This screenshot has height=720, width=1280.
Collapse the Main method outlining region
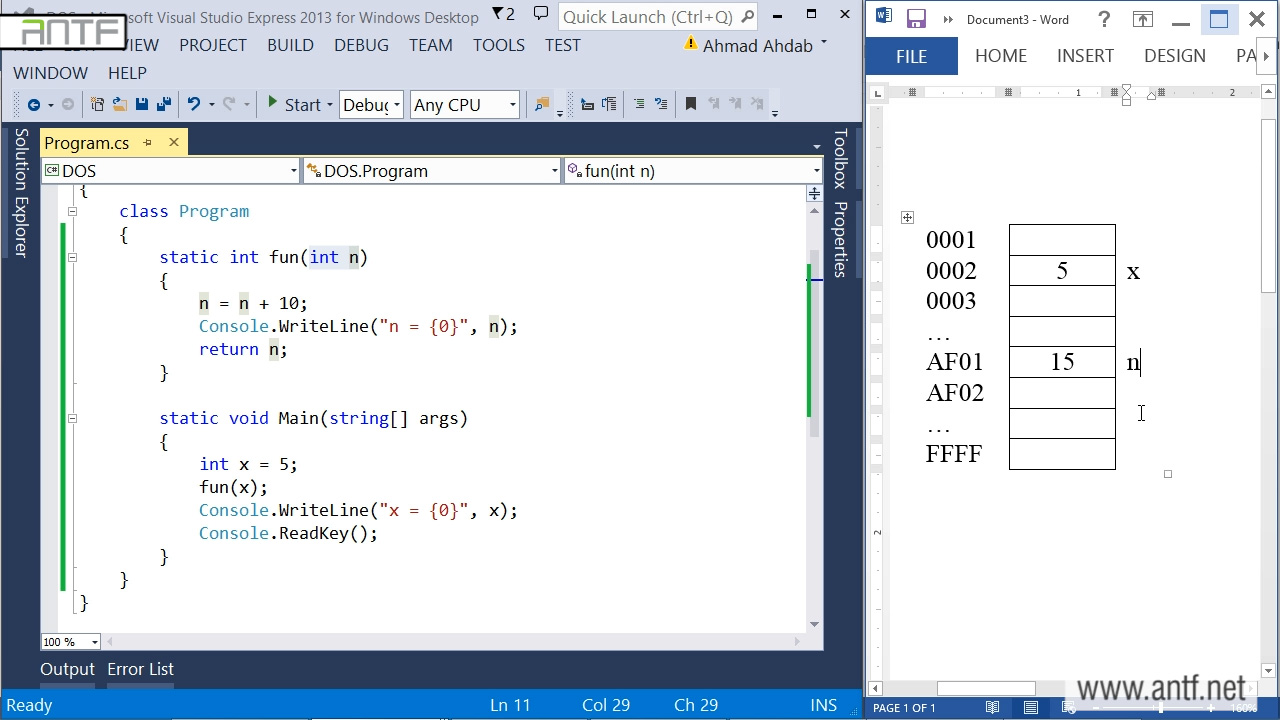[72, 419]
